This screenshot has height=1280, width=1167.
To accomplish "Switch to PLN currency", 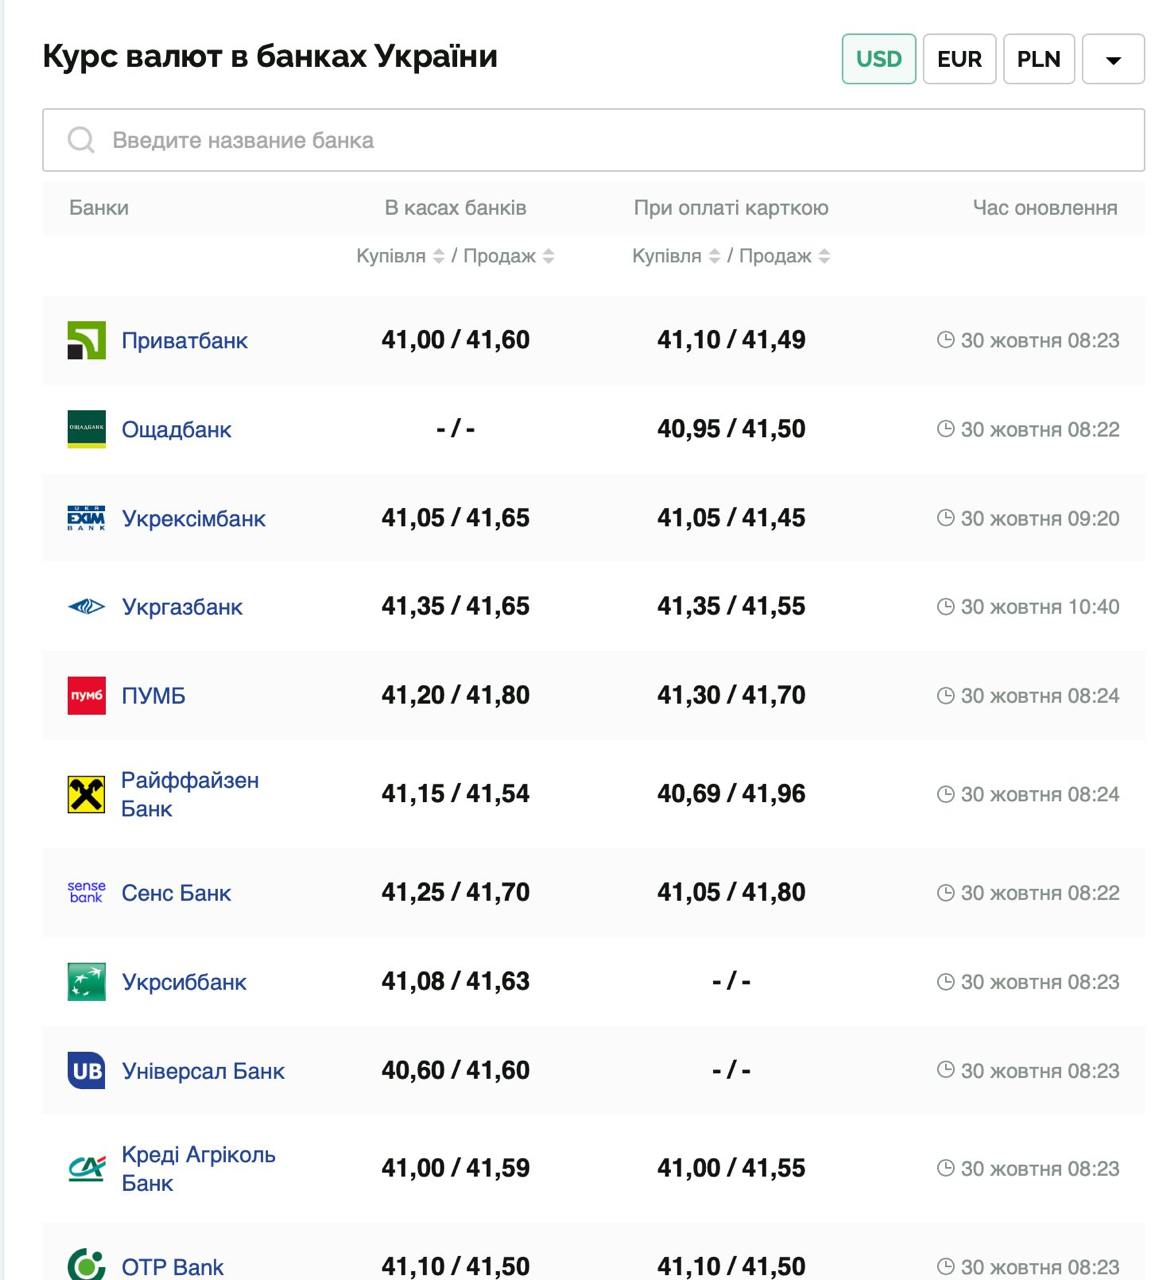I will 1038,59.
